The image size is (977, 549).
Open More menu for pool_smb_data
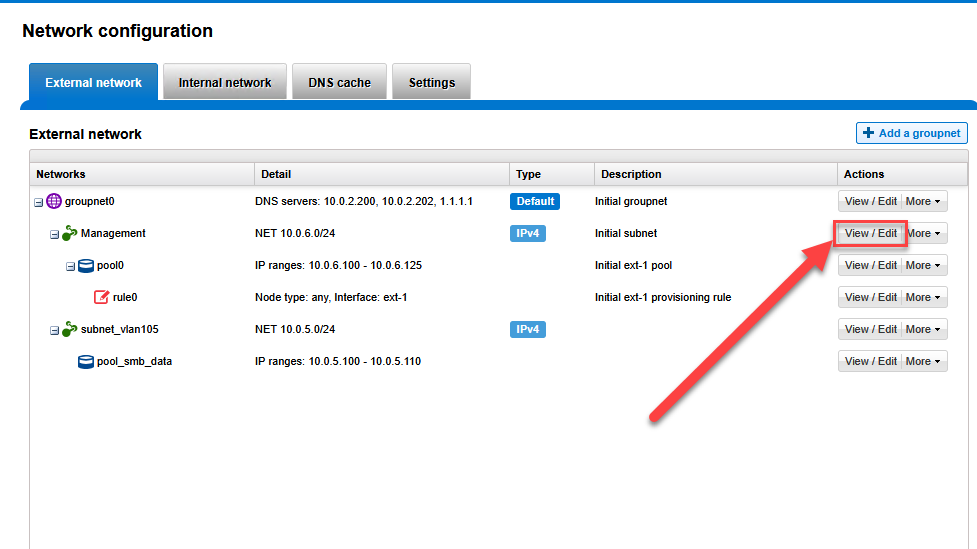924,361
